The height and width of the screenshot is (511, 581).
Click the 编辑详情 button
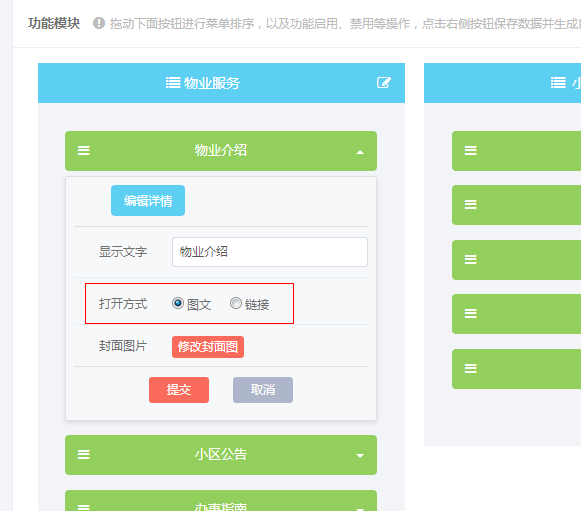point(148,200)
